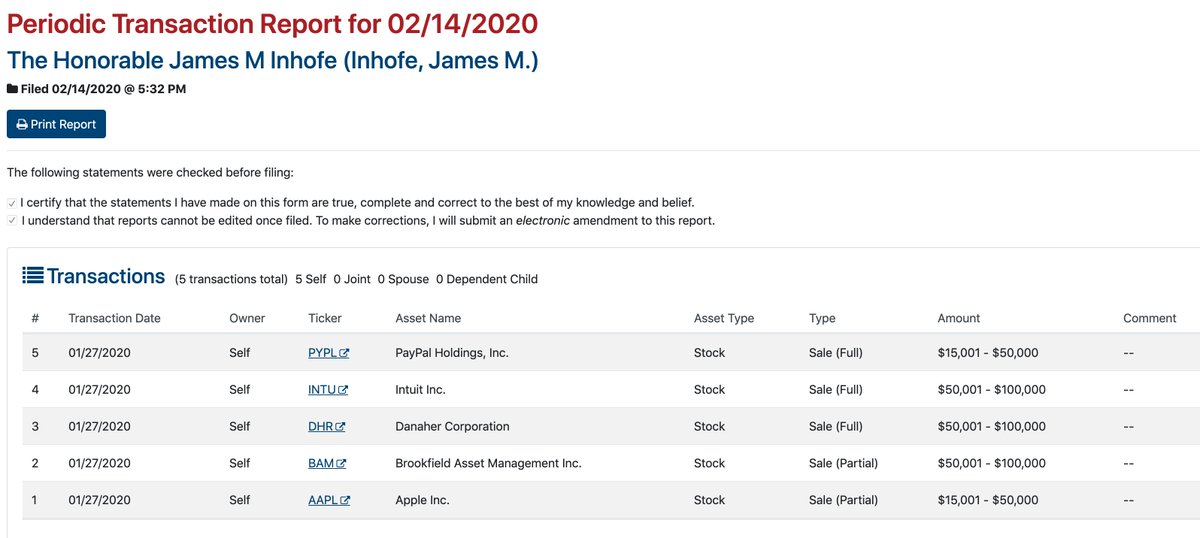Select the Intuit Inc. asset name
The width and height of the screenshot is (1200, 538).
(x=421, y=390)
